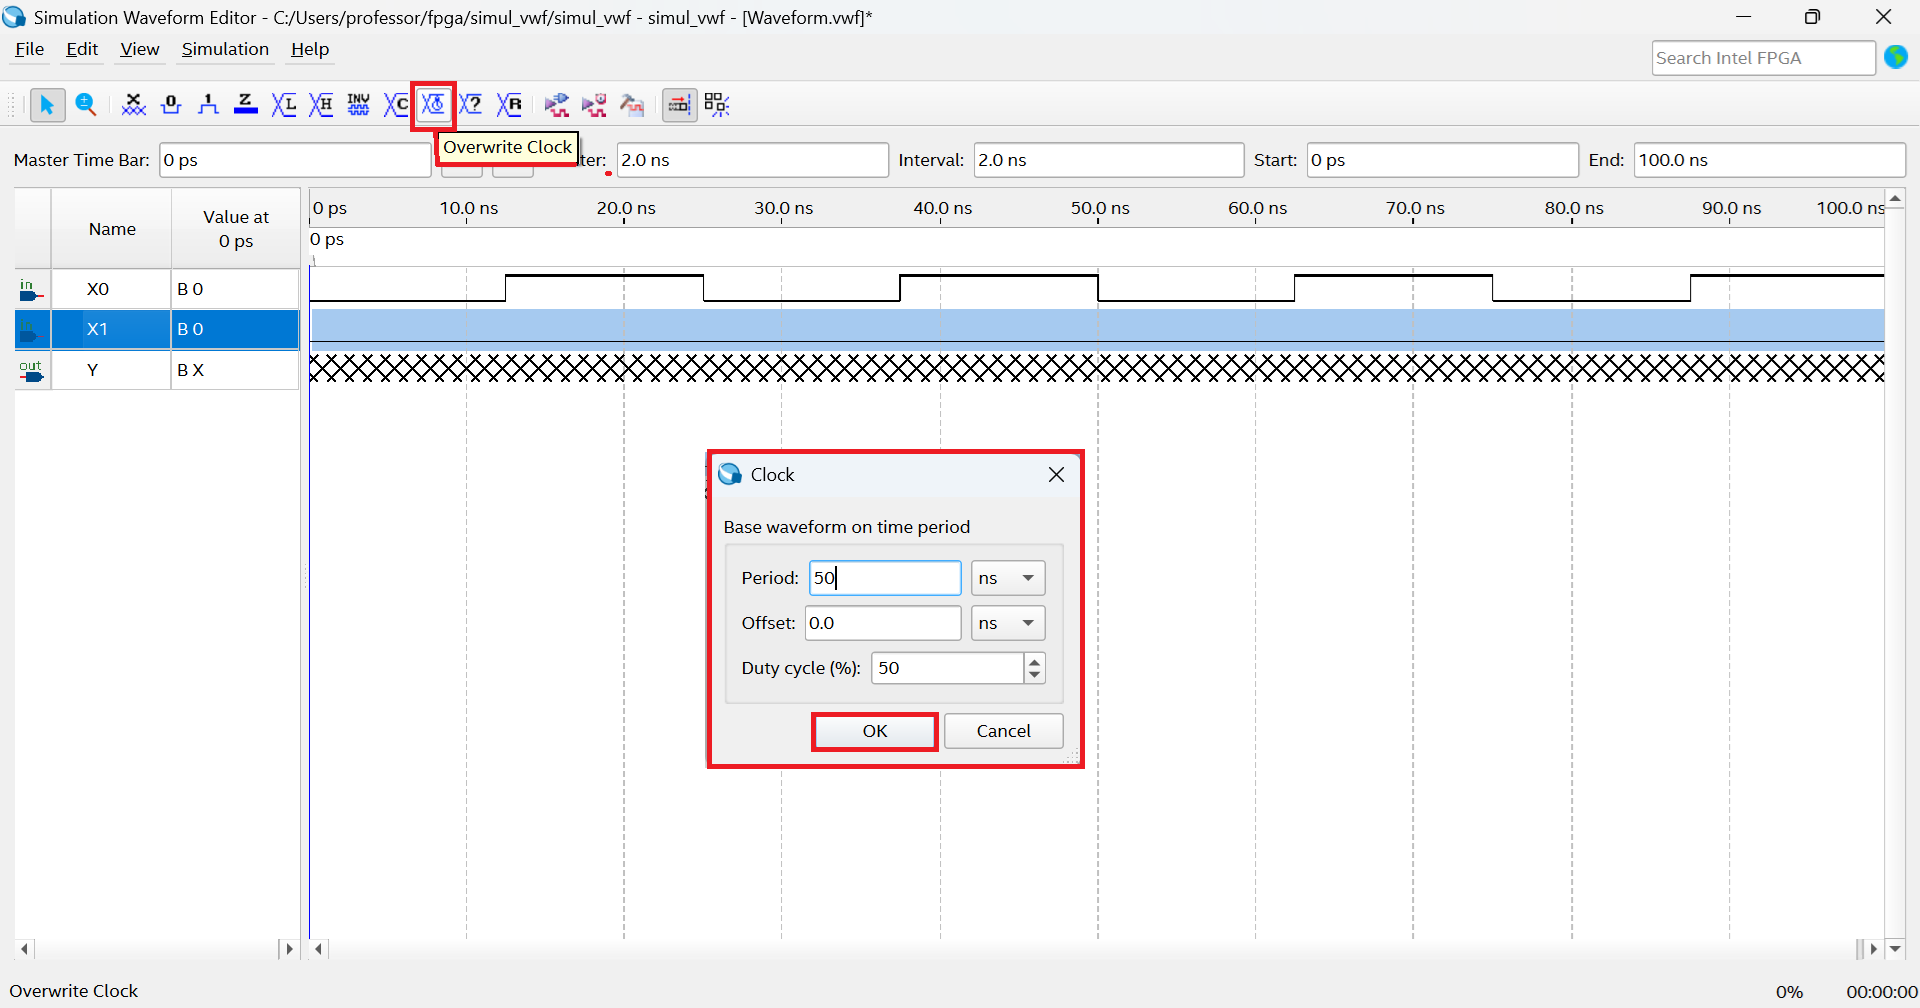Click the Forcing Unknown (X) icon

click(133, 105)
